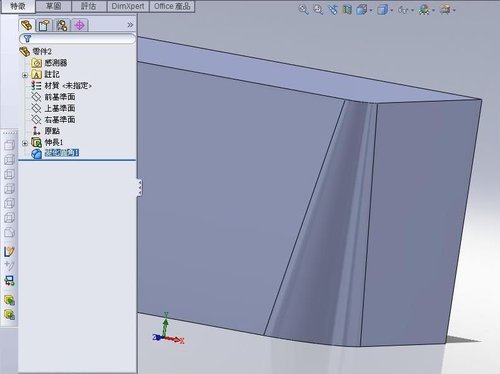Viewport: 500px width, 374px height.
Task: Open the Display Style dropdown
Action: (384, 10)
